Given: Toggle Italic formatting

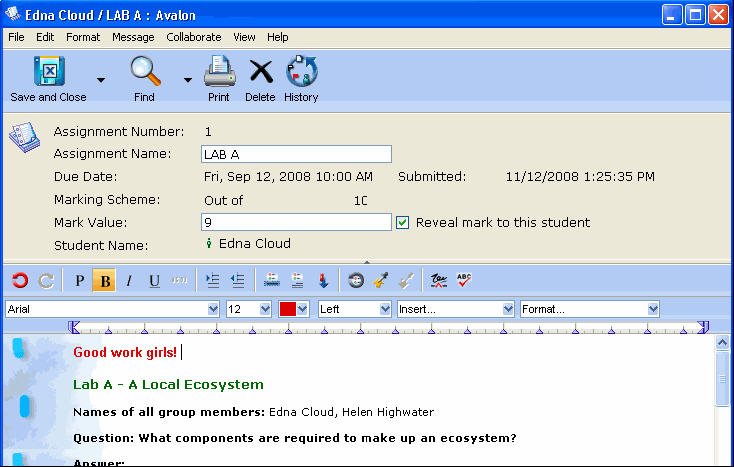Looking at the screenshot, I should click(x=129, y=281).
